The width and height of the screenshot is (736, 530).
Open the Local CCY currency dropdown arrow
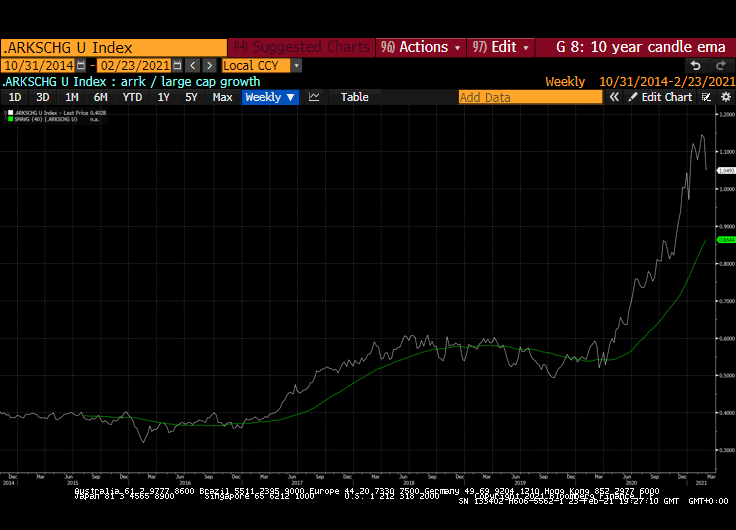click(296, 65)
